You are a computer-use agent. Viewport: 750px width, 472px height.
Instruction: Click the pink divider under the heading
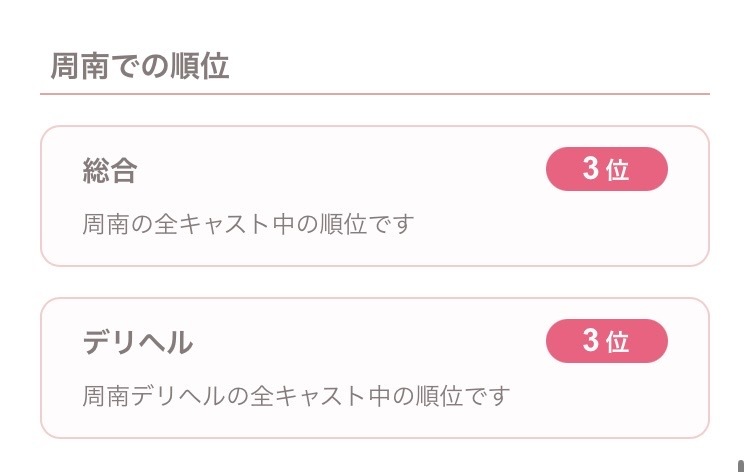coord(375,94)
